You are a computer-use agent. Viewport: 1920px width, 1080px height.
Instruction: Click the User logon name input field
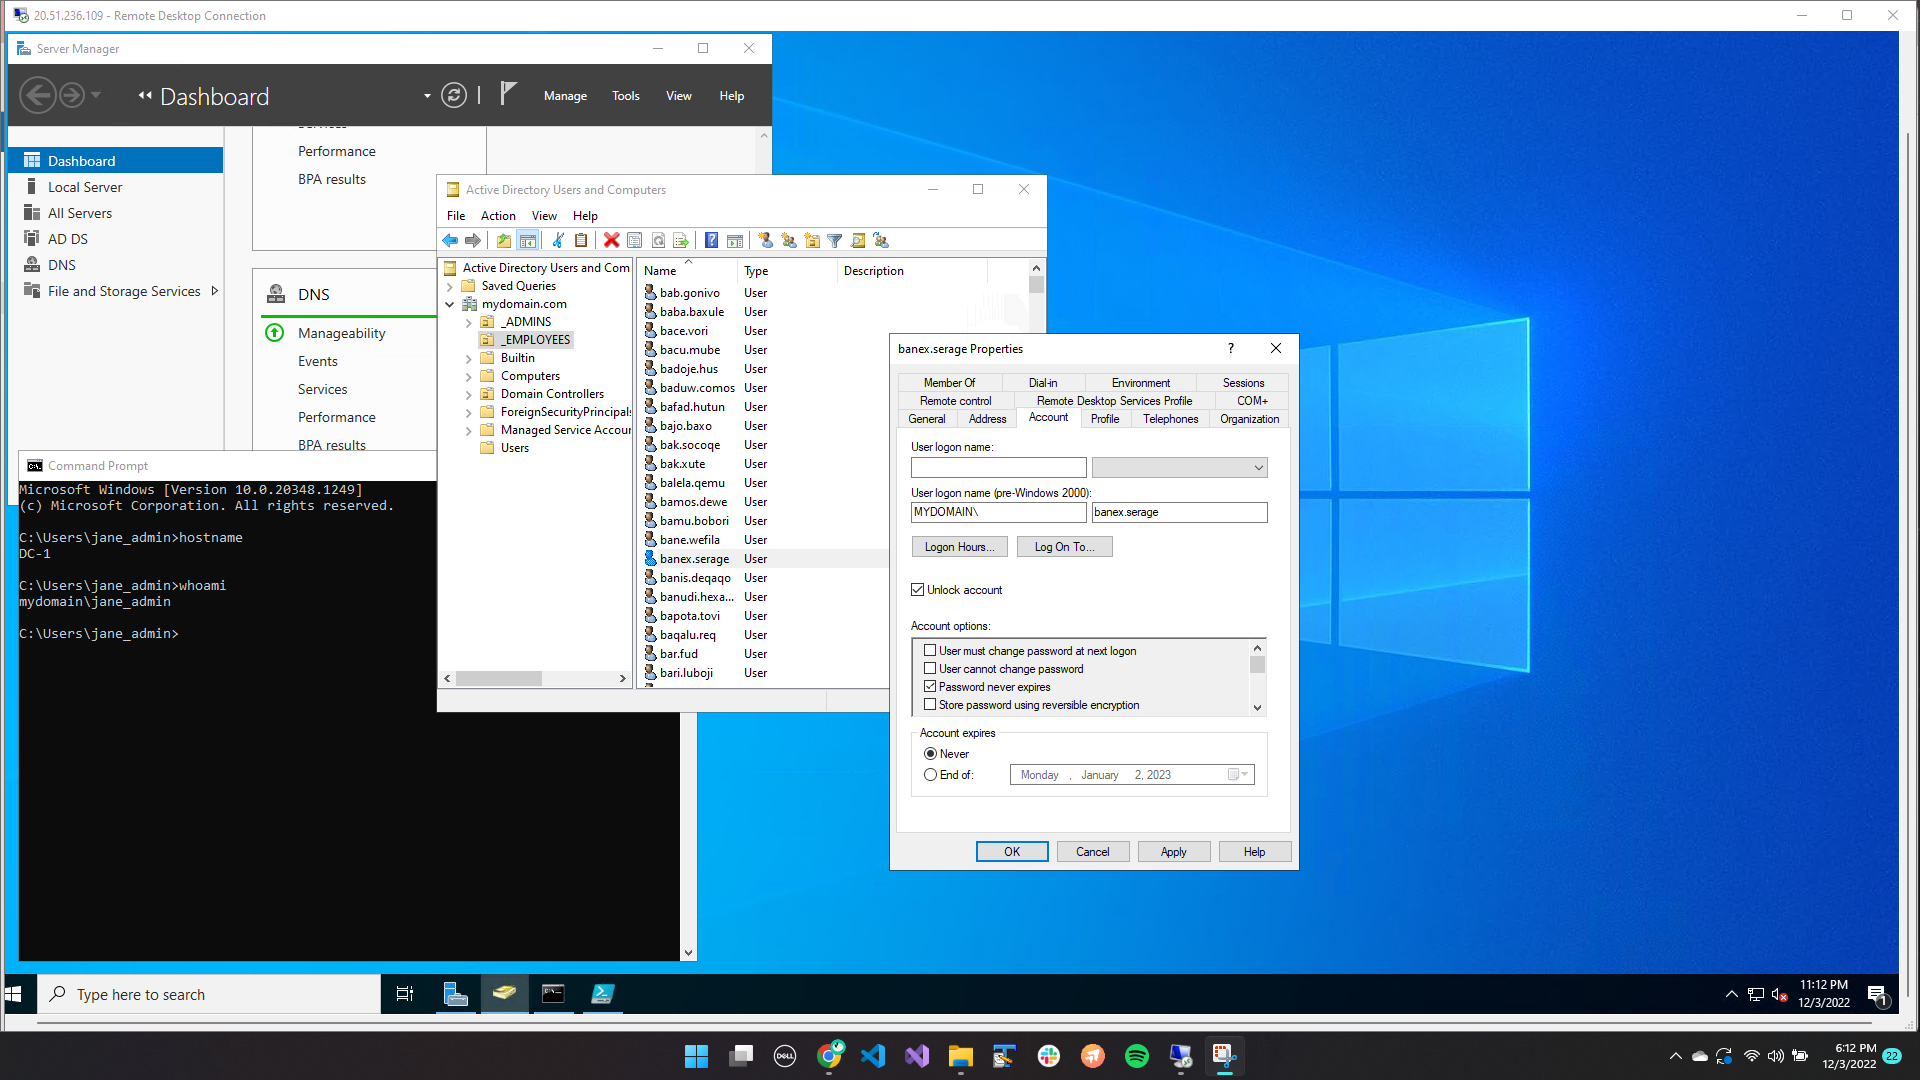pyautogui.click(x=997, y=468)
